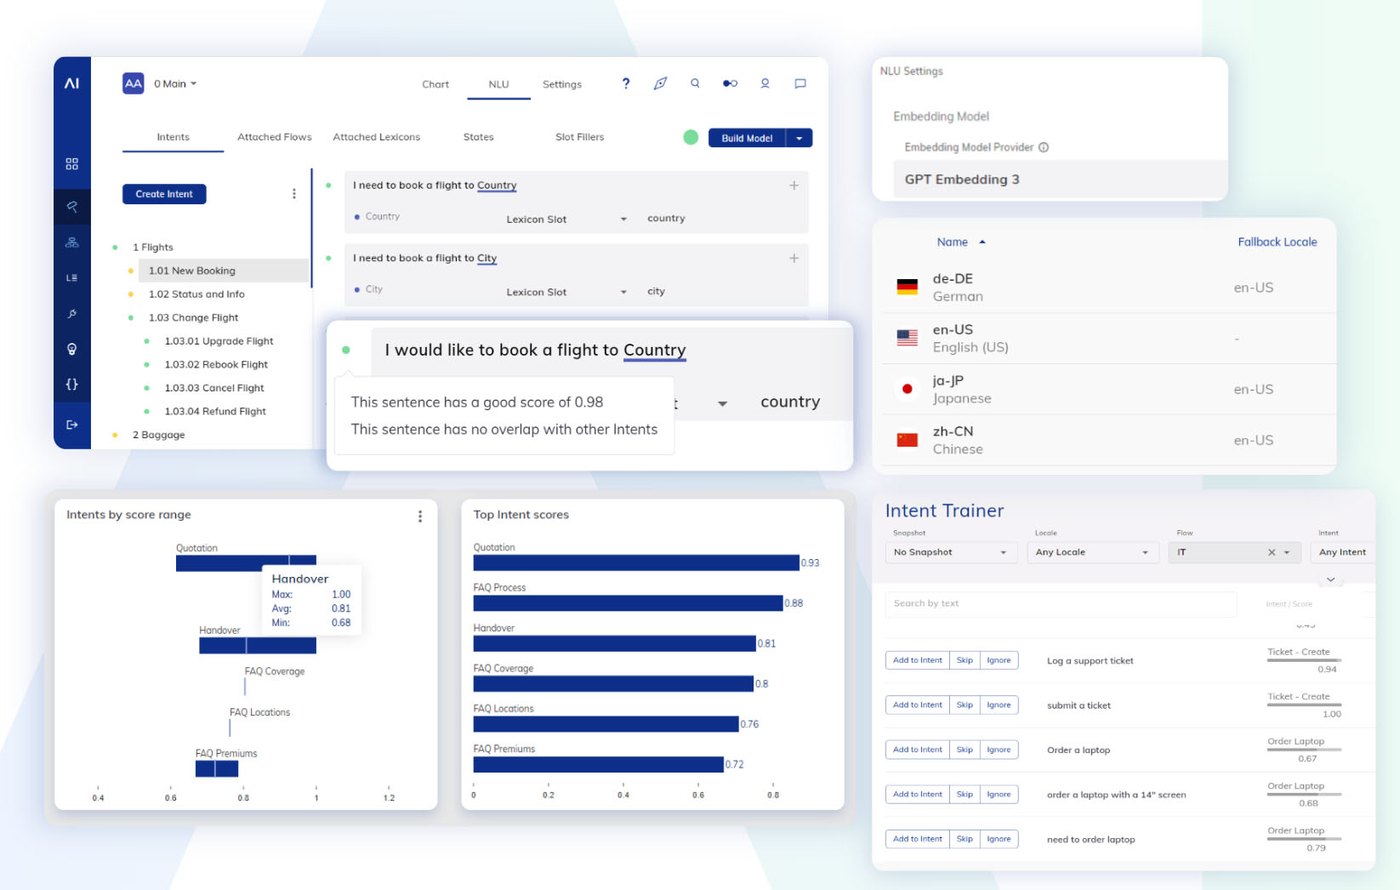Click the compass explore icon in the top bar

[660, 84]
